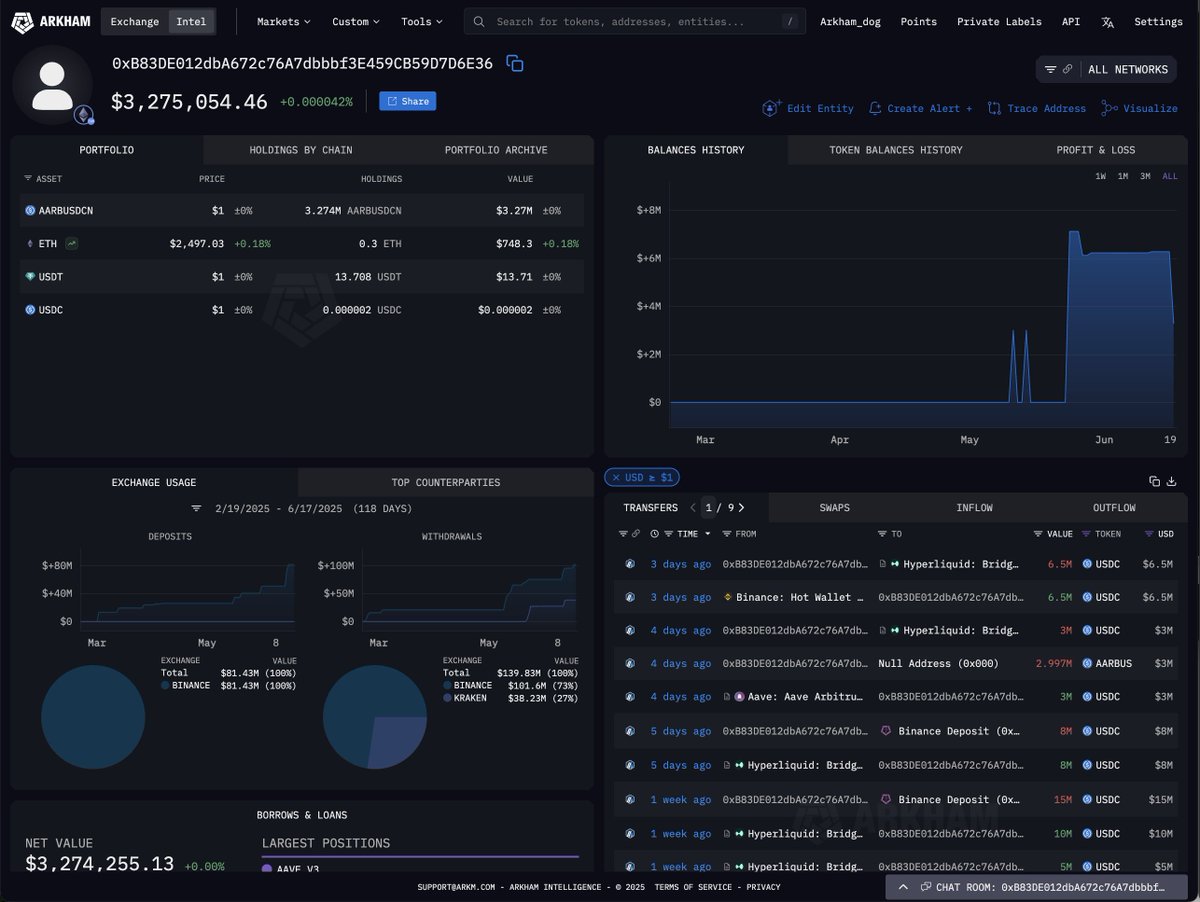
Task: Click Create Alert + link
Action: pos(920,108)
